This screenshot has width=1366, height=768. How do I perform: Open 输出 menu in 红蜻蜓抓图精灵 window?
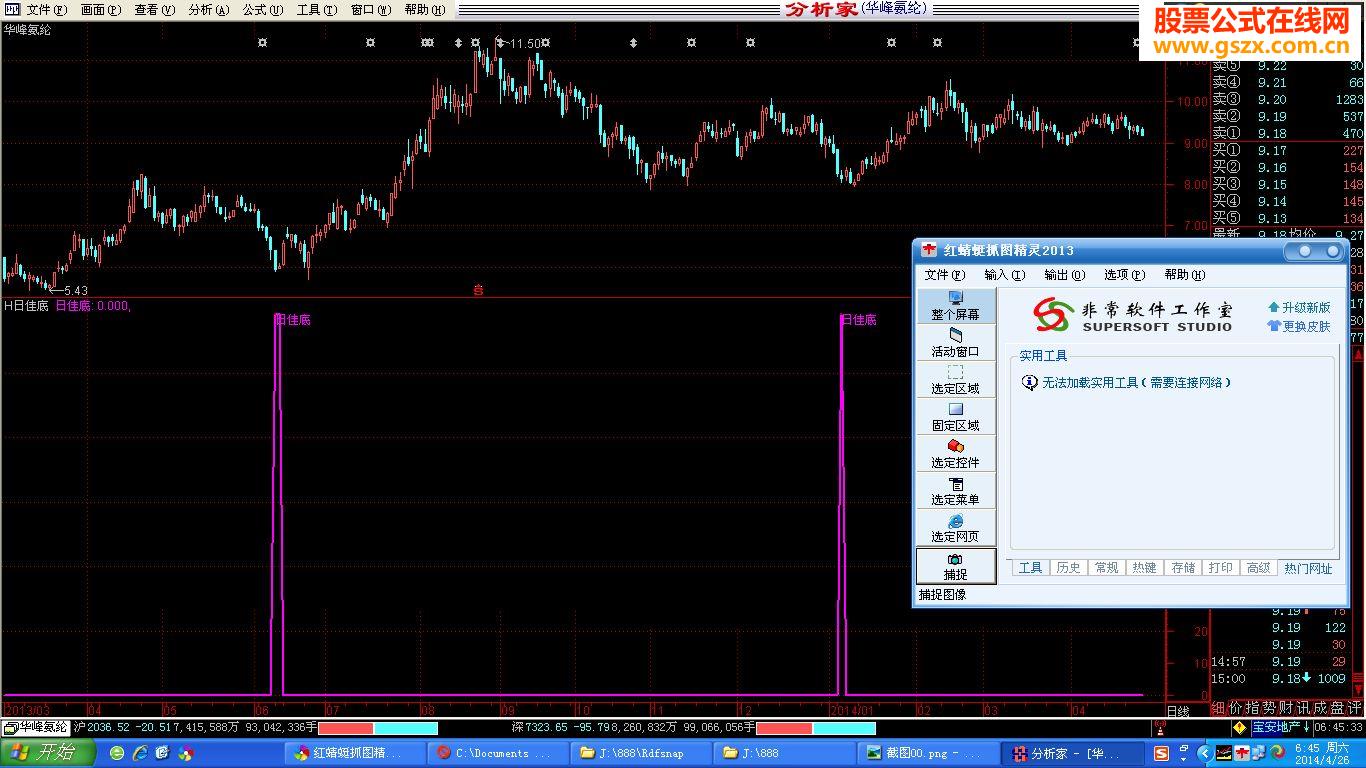click(1064, 275)
